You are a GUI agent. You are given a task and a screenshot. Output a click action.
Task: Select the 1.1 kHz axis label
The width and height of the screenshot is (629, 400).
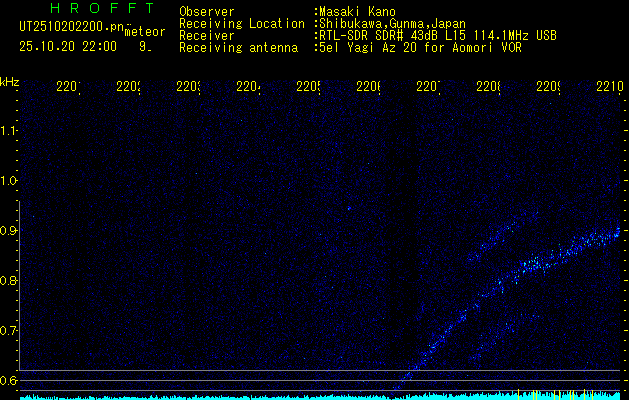point(8,130)
